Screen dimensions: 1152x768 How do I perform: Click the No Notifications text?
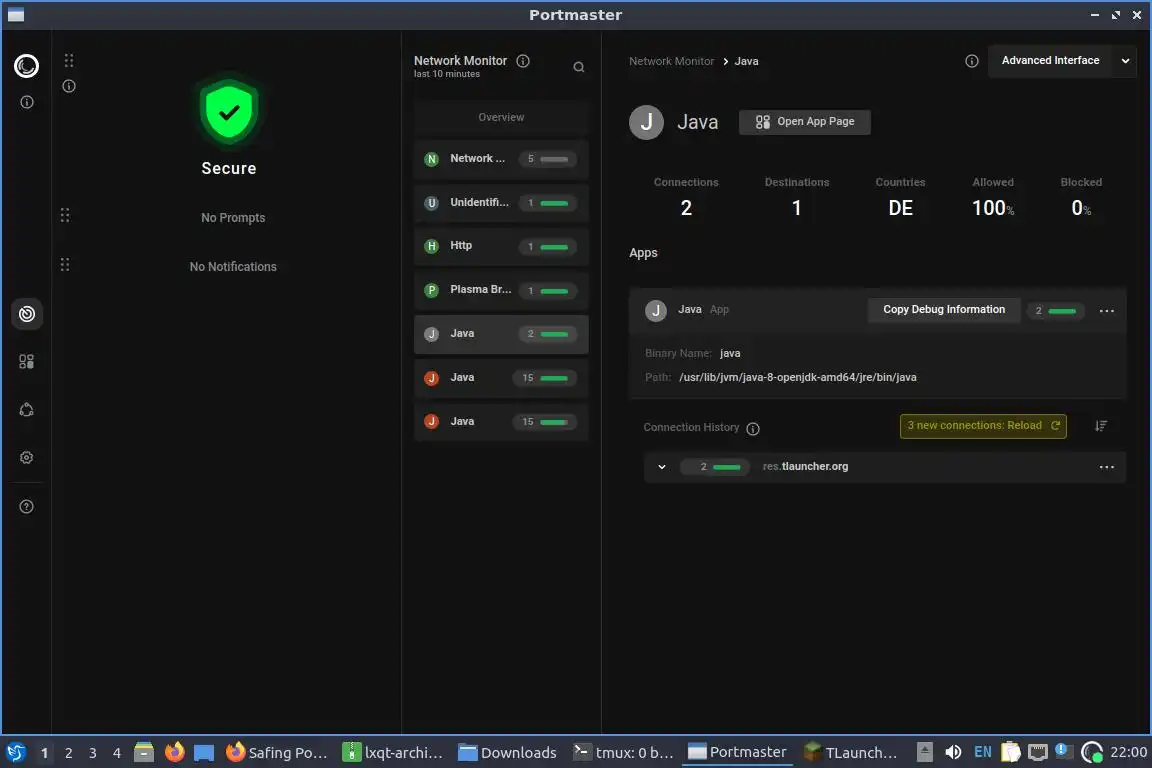[233, 268]
